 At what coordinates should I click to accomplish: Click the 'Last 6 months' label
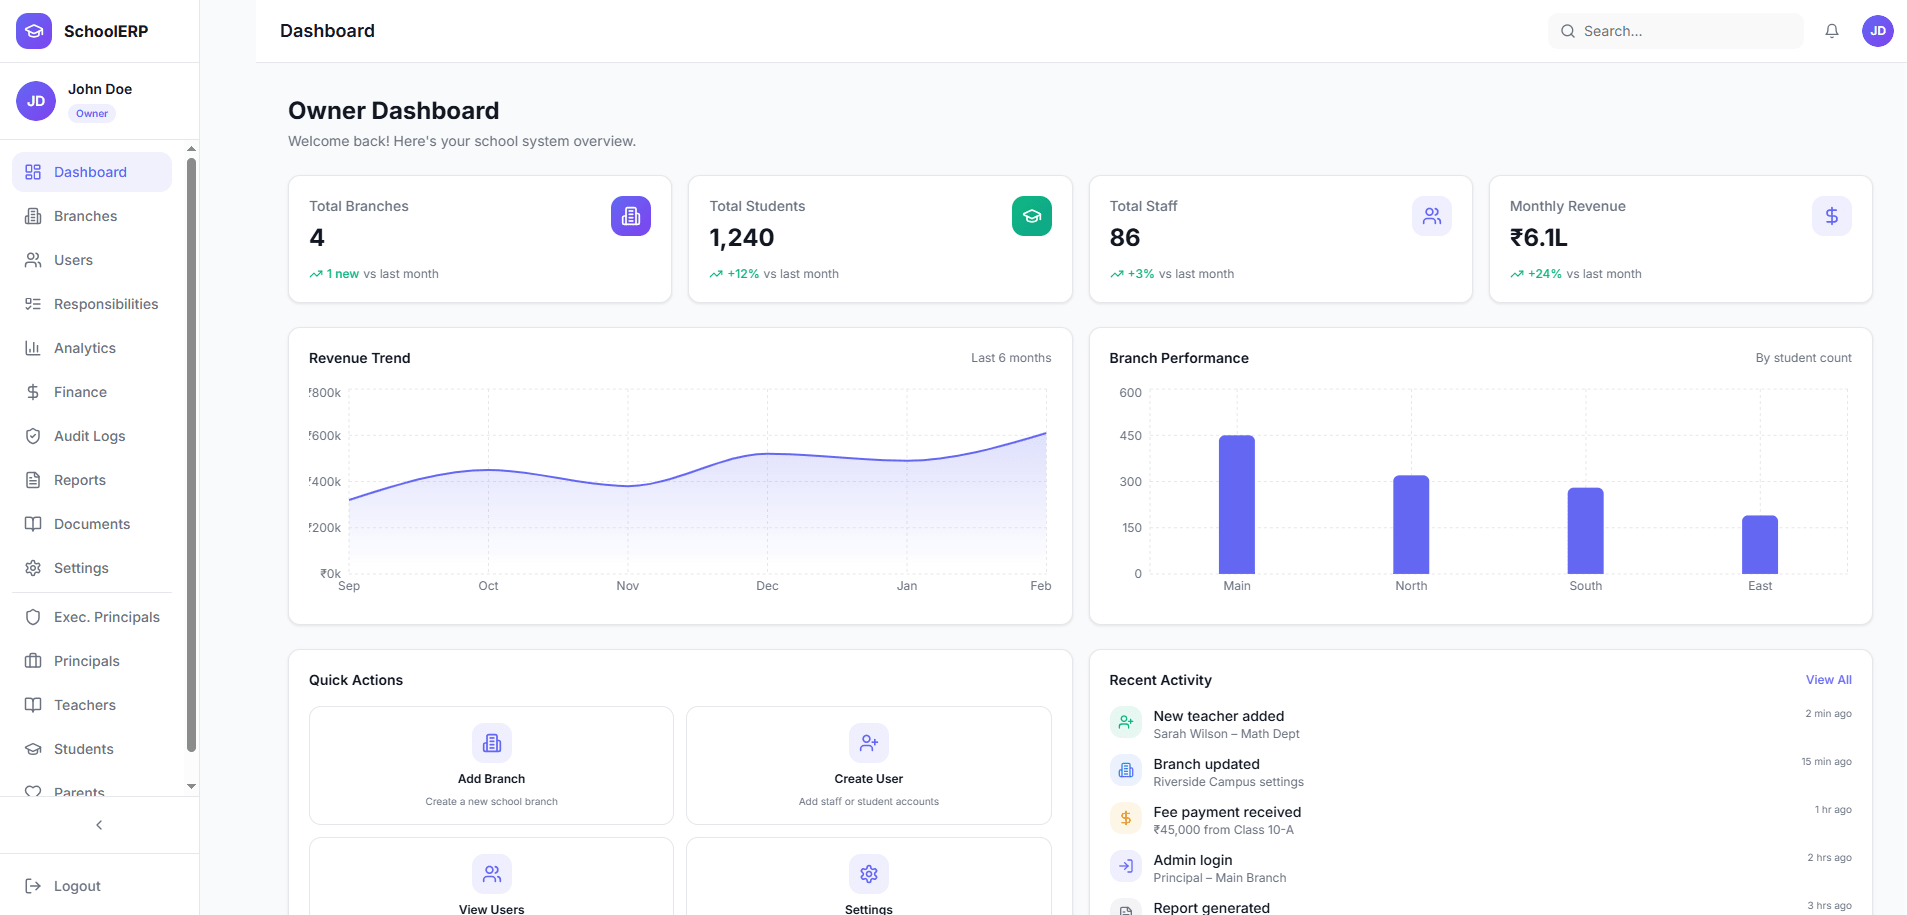pyautogui.click(x=1011, y=358)
